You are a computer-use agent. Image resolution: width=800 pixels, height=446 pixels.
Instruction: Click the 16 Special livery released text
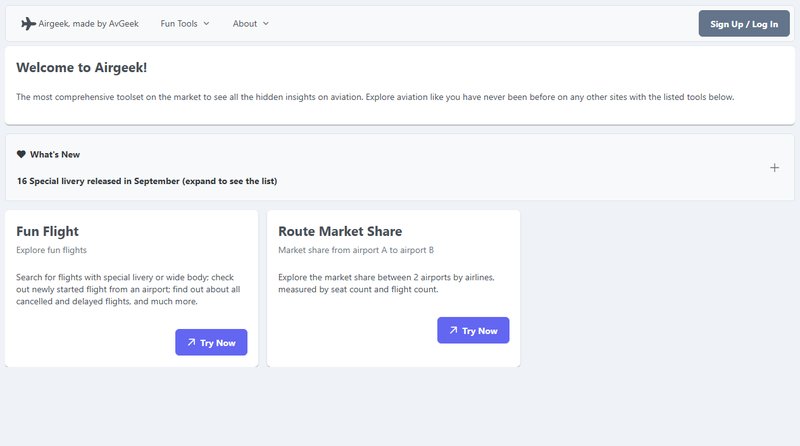click(147, 181)
